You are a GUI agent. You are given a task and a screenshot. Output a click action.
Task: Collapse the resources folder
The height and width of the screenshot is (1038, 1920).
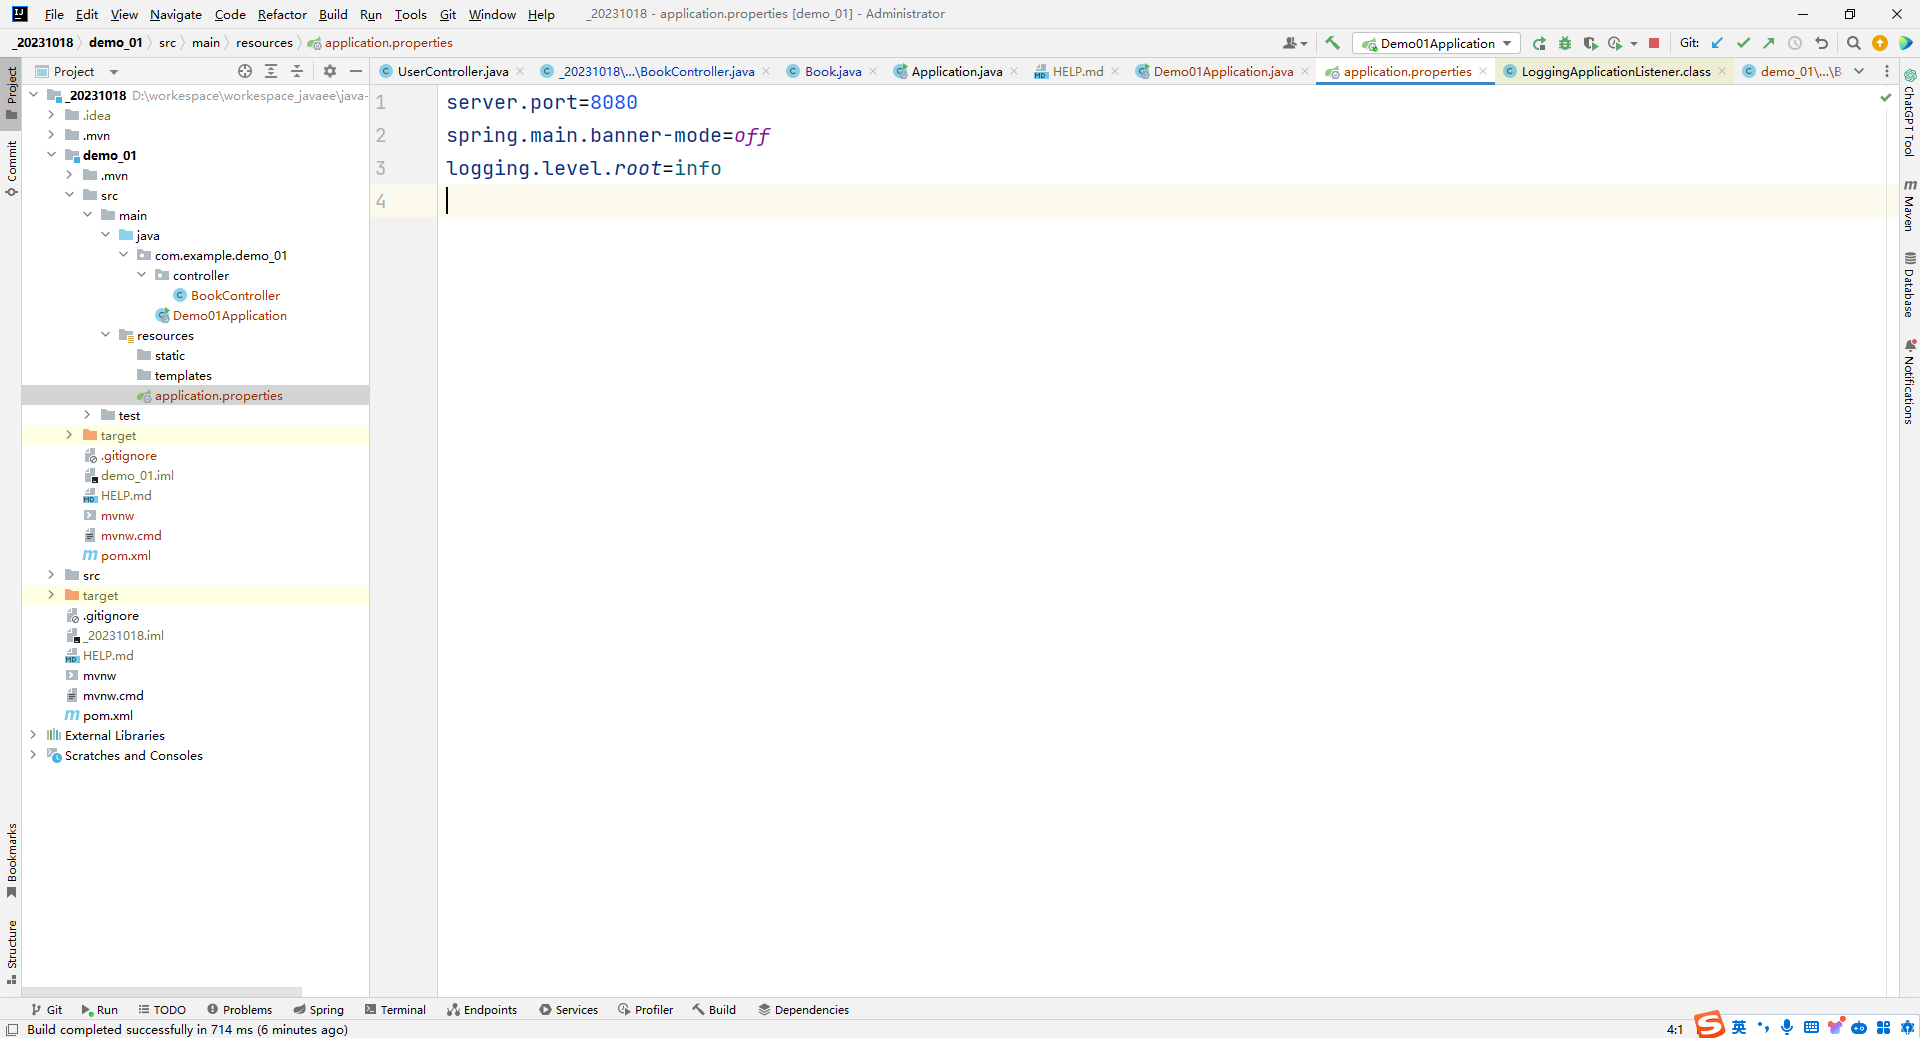(x=105, y=335)
